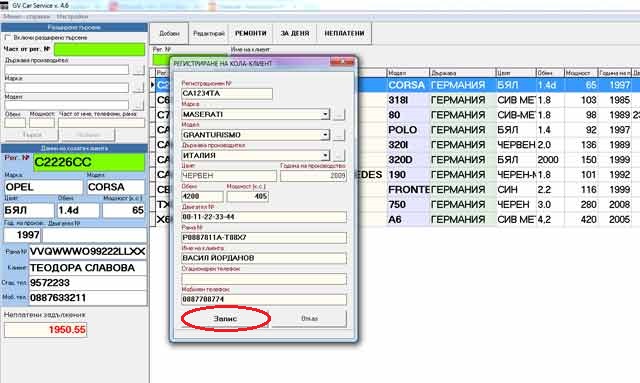
Task: Click the Държава производител search field
Action: point(67,69)
